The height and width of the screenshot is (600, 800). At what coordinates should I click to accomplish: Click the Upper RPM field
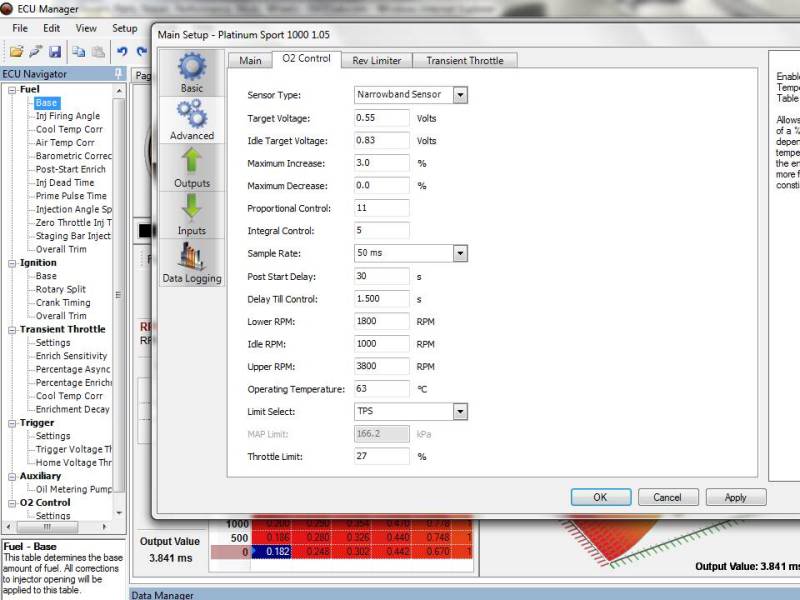coord(382,366)
